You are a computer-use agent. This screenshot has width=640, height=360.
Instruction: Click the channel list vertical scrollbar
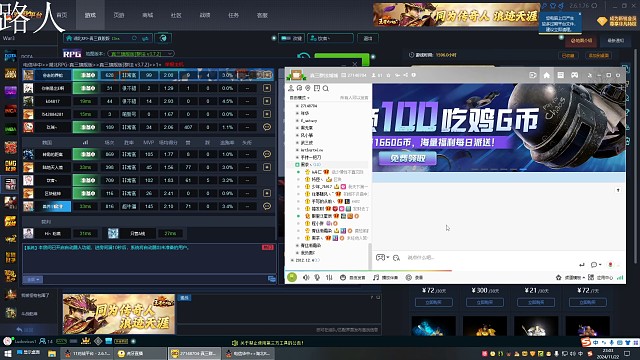[x=370, y=256]
